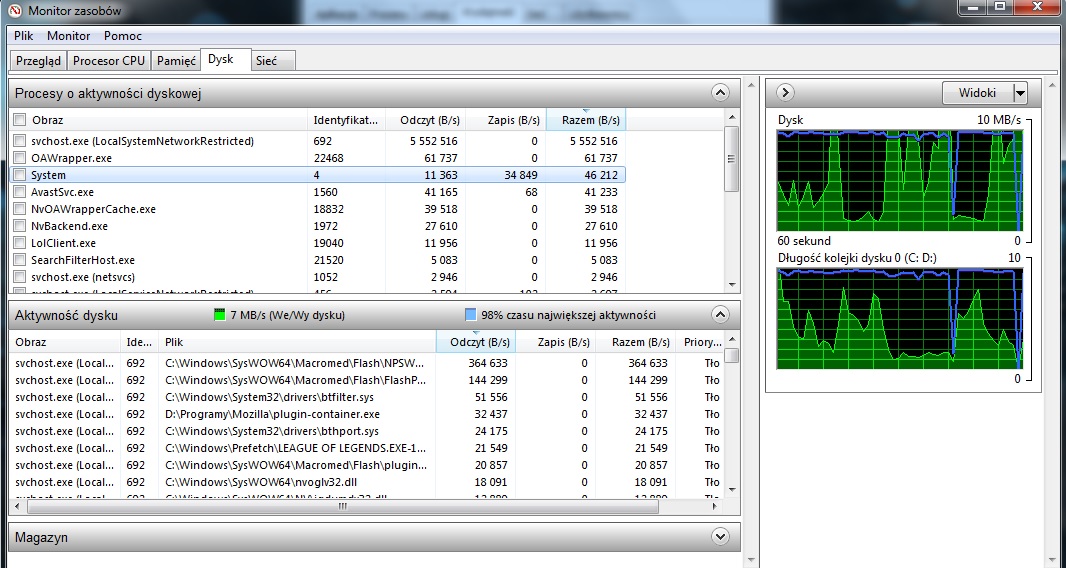This screenshot has height=568, width=1066.
Task: Click the 5 552 516 read value for svchost
Action: pyautogui.click(x=434, y=141)
